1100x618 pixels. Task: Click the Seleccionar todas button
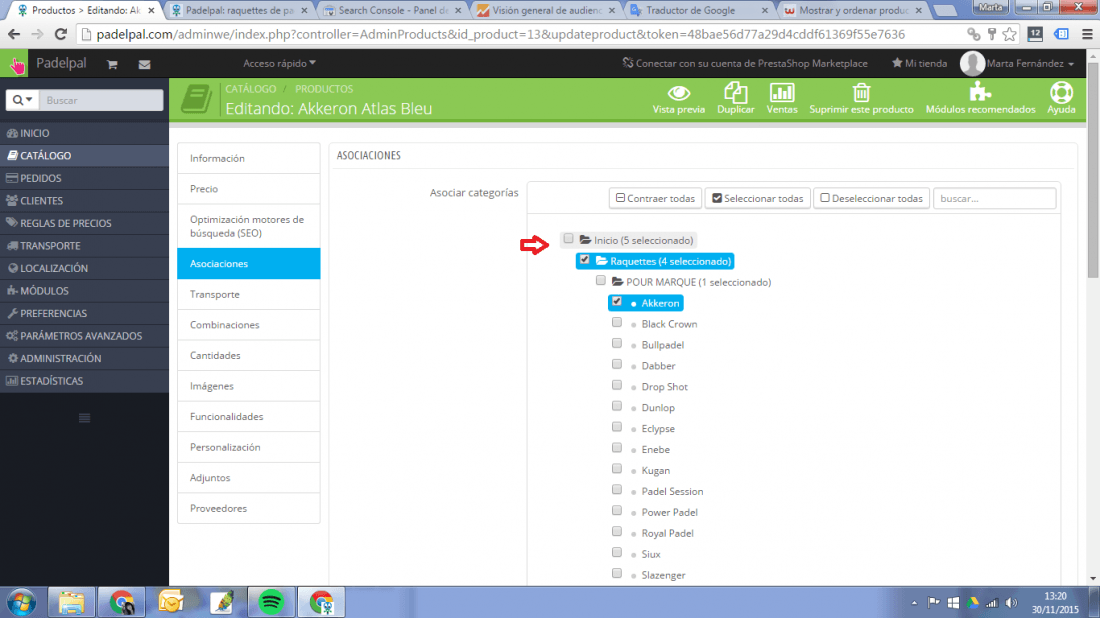pos(758,199)
